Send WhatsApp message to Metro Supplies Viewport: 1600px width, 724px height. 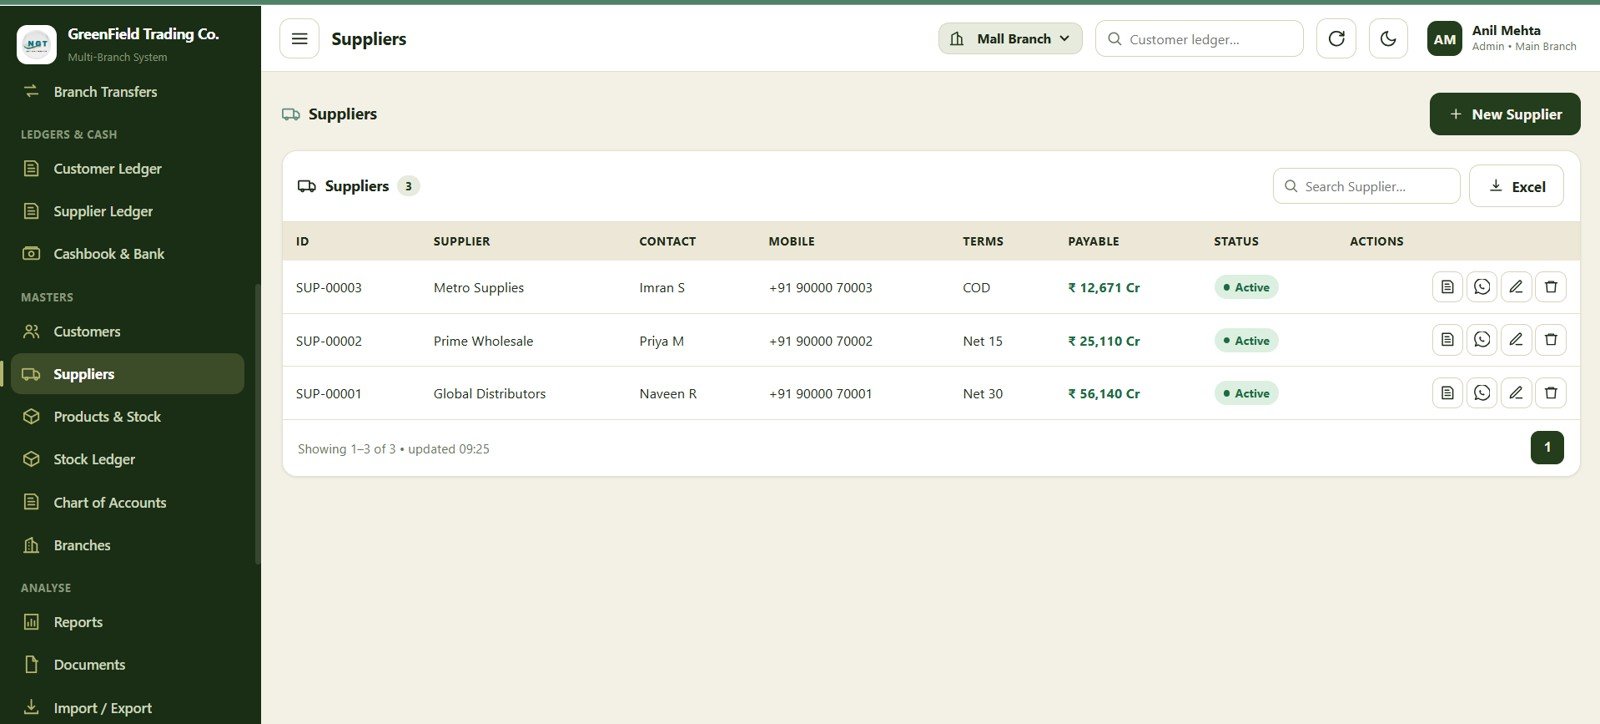point(1482,287)
